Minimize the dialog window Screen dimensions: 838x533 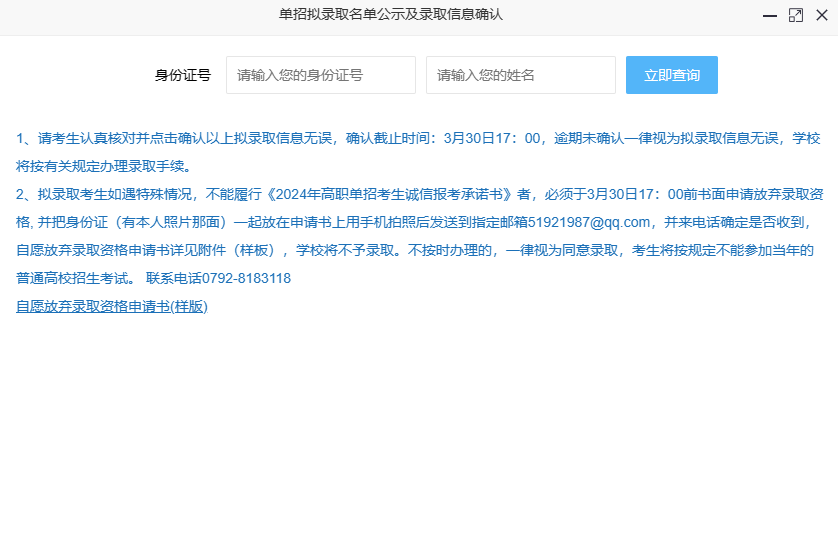click(x=770, y=16)
